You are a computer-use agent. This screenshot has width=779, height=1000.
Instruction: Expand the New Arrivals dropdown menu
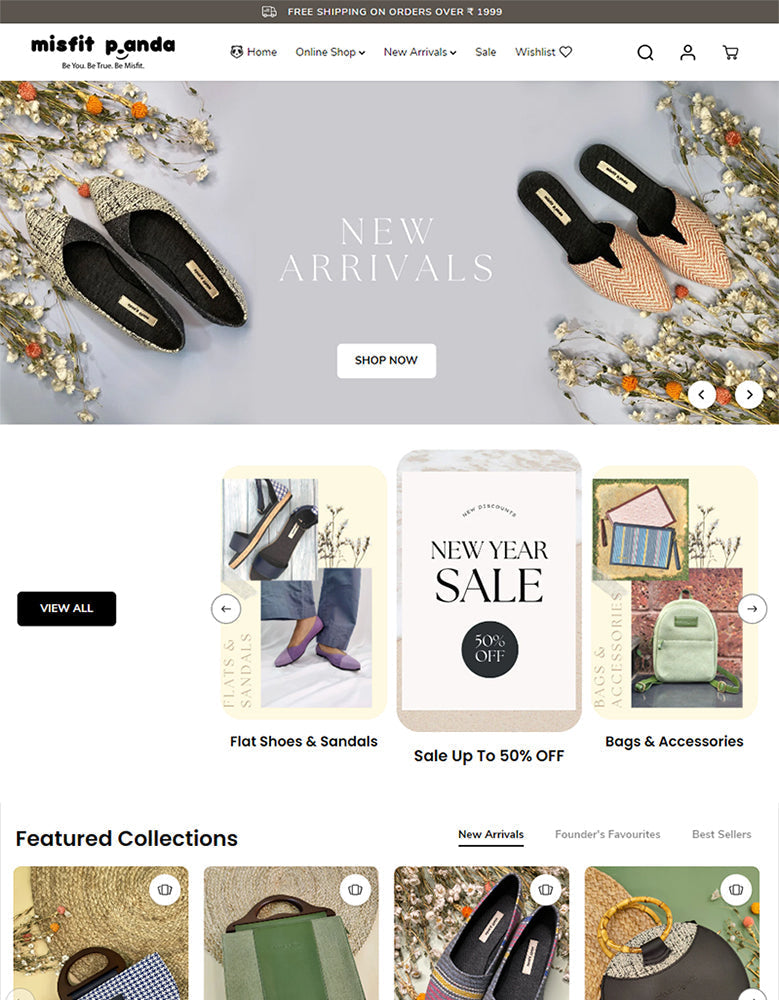(x=420, y=52)
